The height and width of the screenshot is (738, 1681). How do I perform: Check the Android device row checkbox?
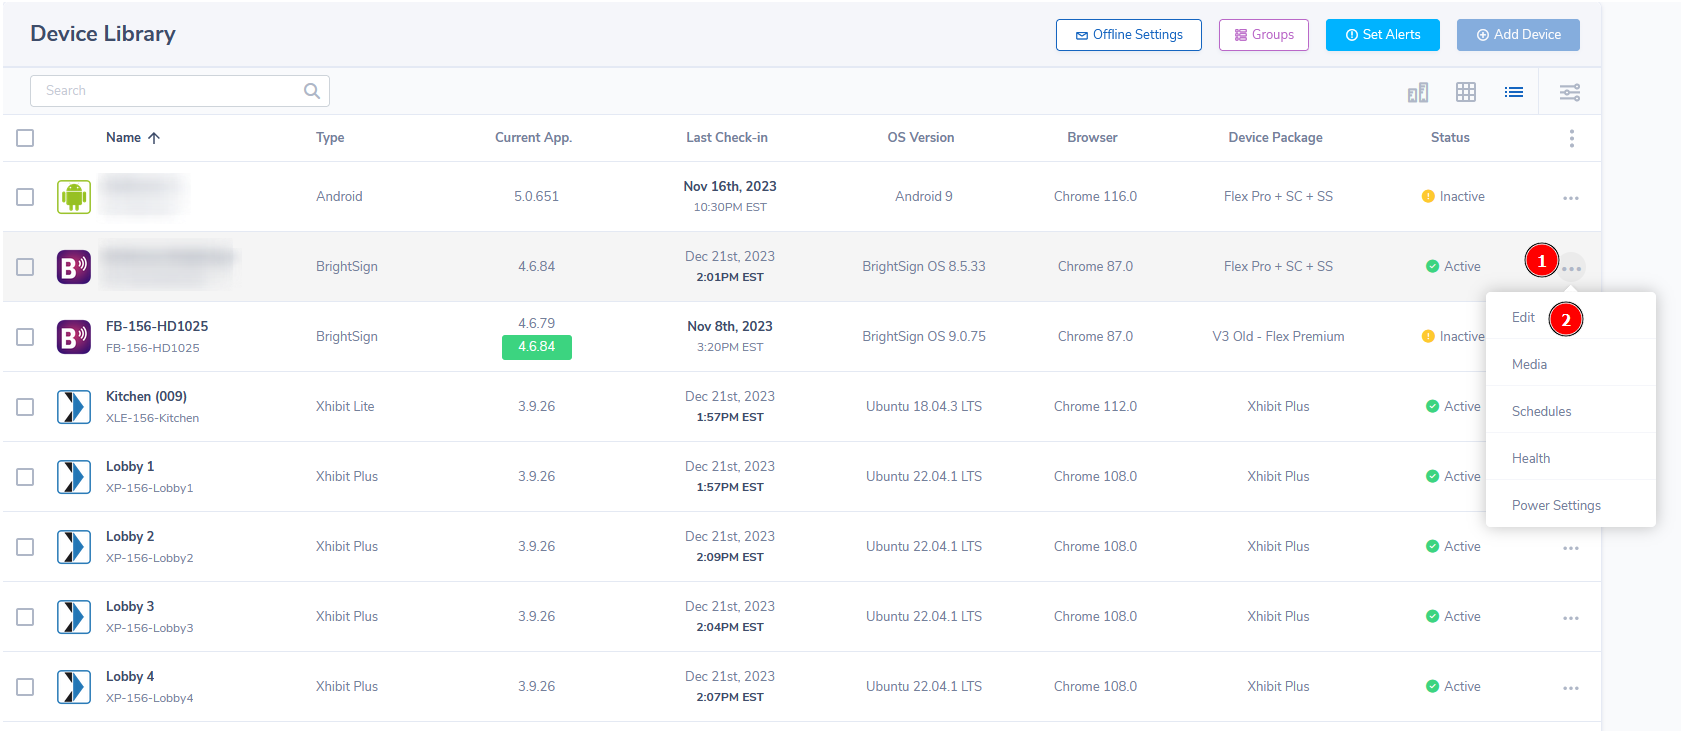coord(25,197)
